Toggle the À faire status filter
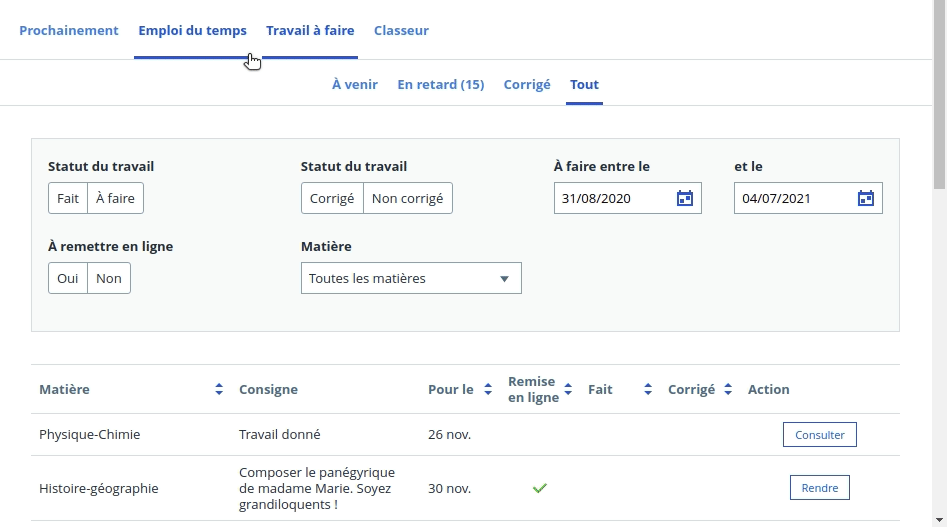Image resolution: width=947 pixels, height=527 pixels. [x=115, y=198]
